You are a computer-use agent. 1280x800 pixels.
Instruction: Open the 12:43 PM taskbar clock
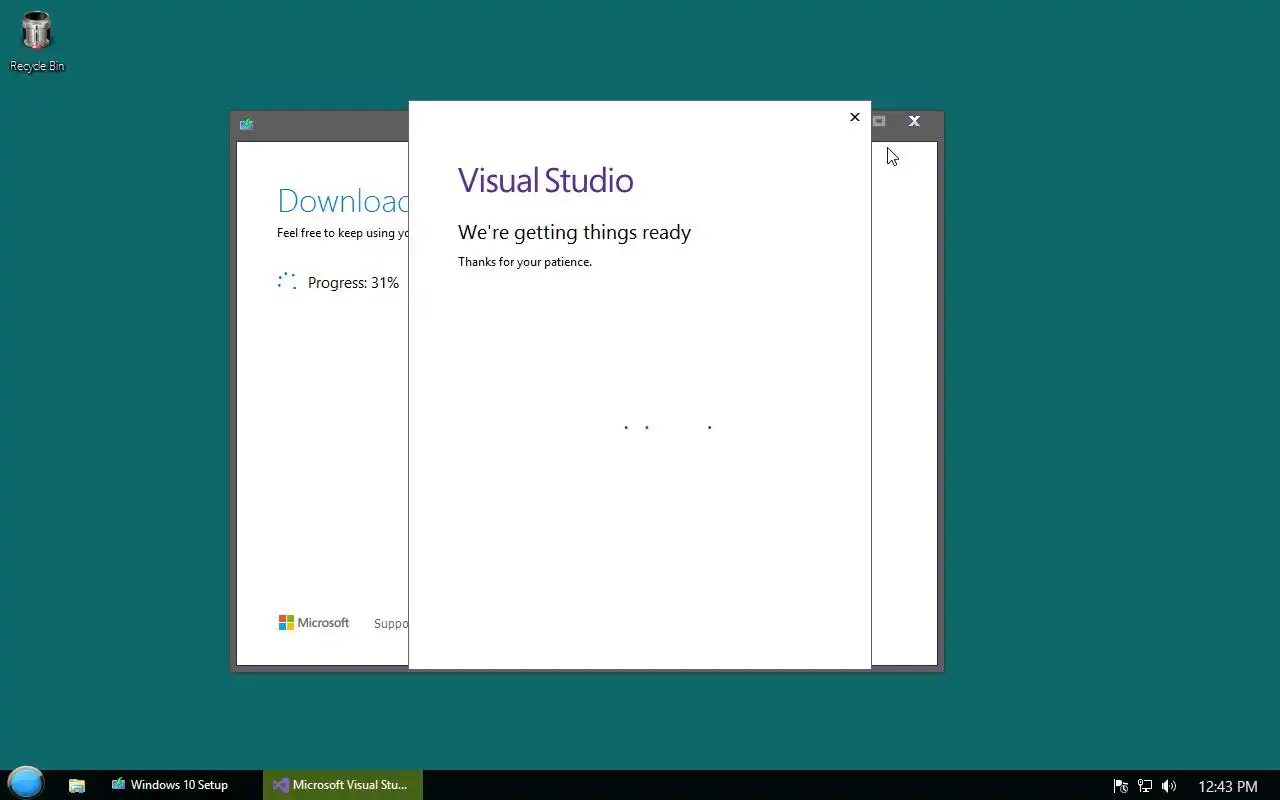(x=1227, y=786)
